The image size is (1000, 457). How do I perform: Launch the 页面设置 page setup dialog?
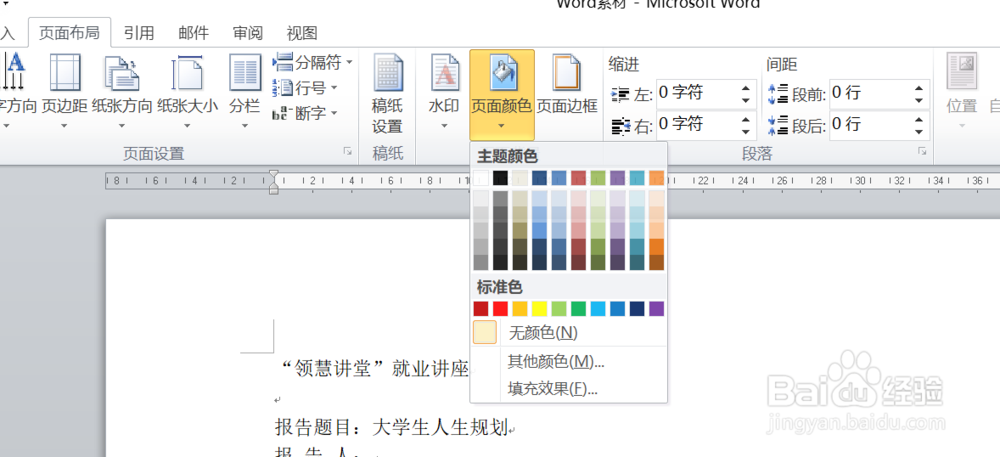tap(348, 151)
